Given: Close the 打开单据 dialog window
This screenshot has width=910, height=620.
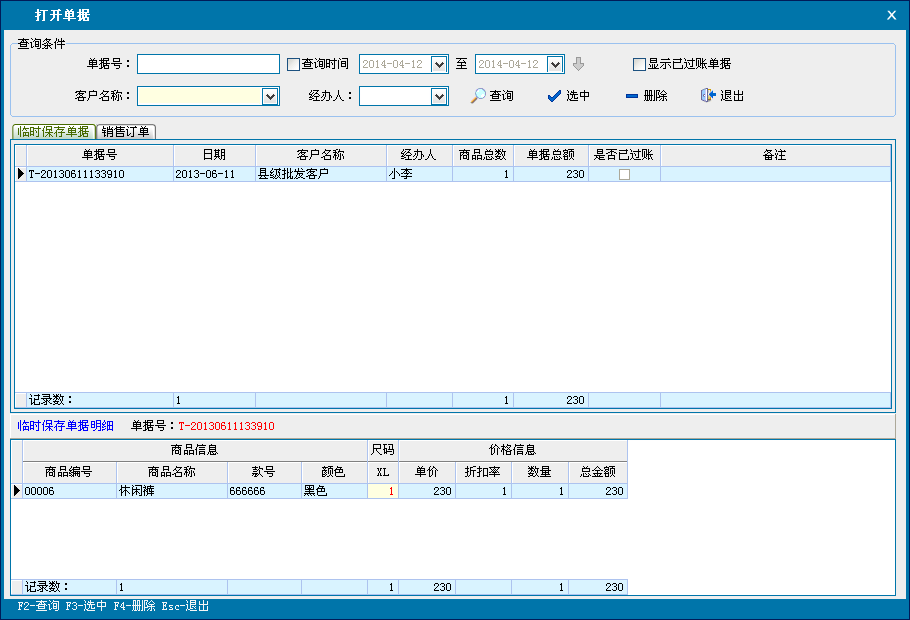Looking at the screenshot, I should [x=891, y=15].
